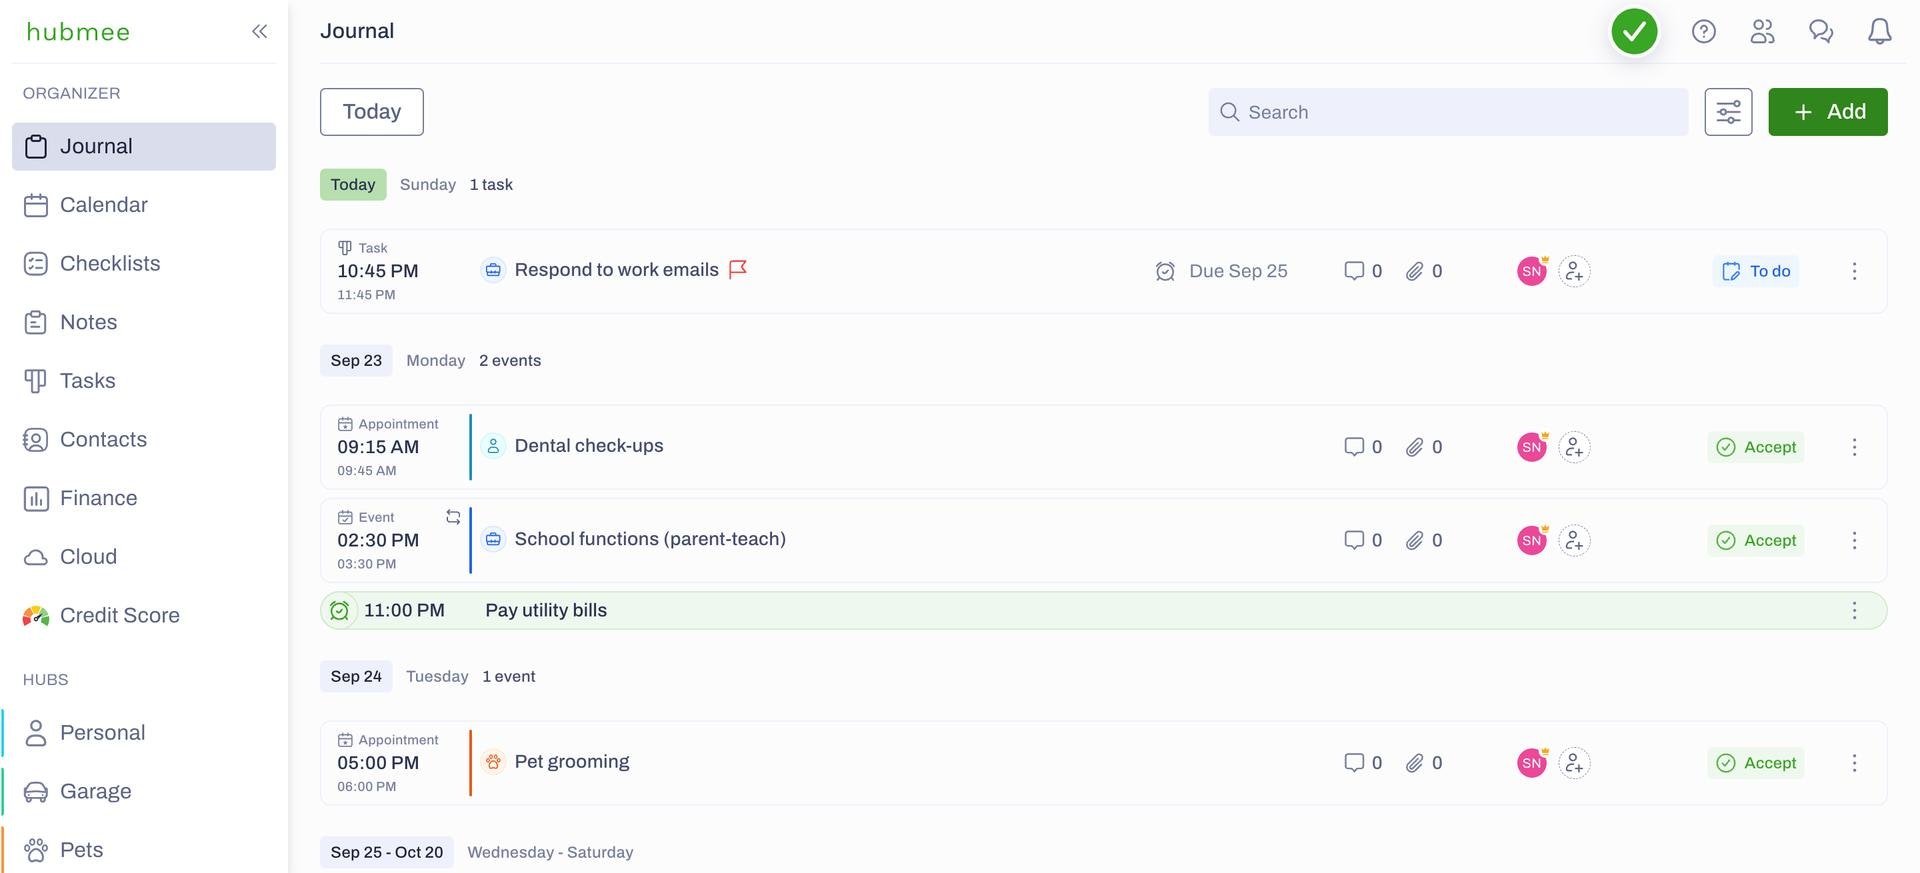Open the notifications bell
Viewport: 1920px width, 873px height.
click(x=1879, y=32)
